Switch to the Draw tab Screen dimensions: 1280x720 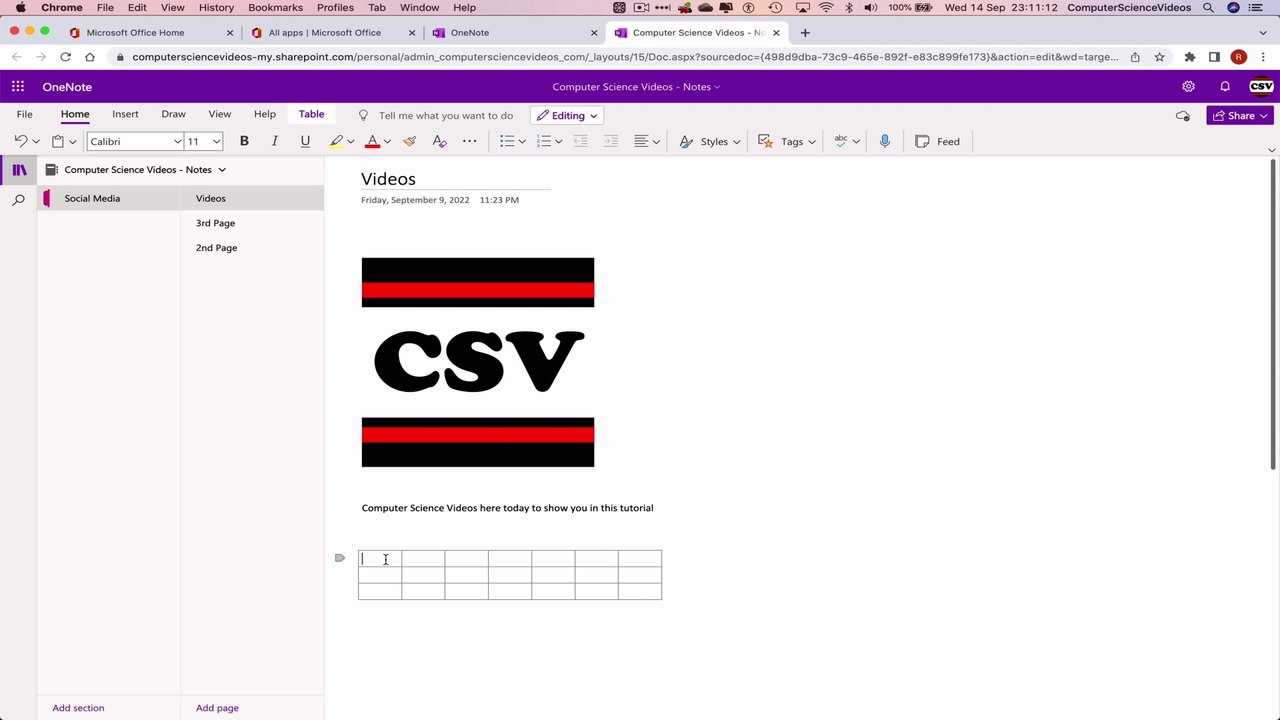coord(173,114)
